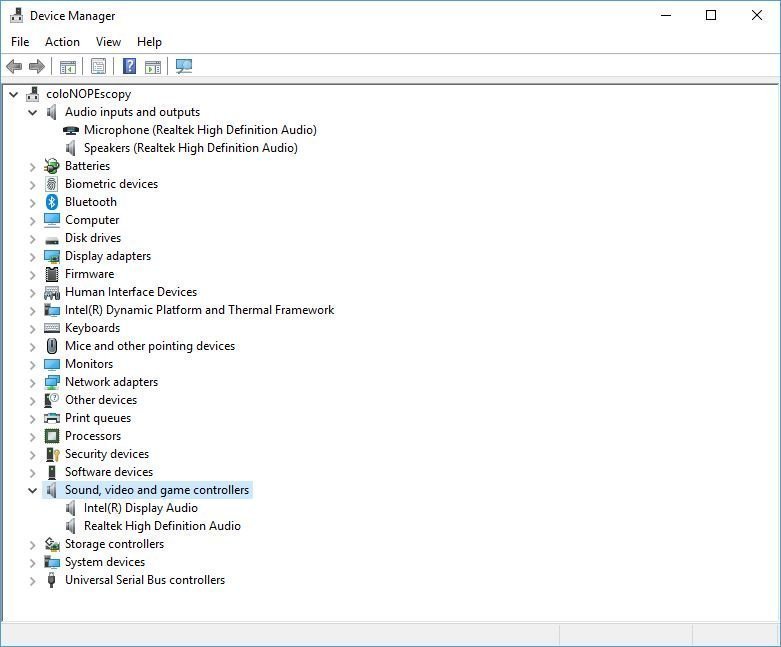Expand the Software devices category

[32, 472]
